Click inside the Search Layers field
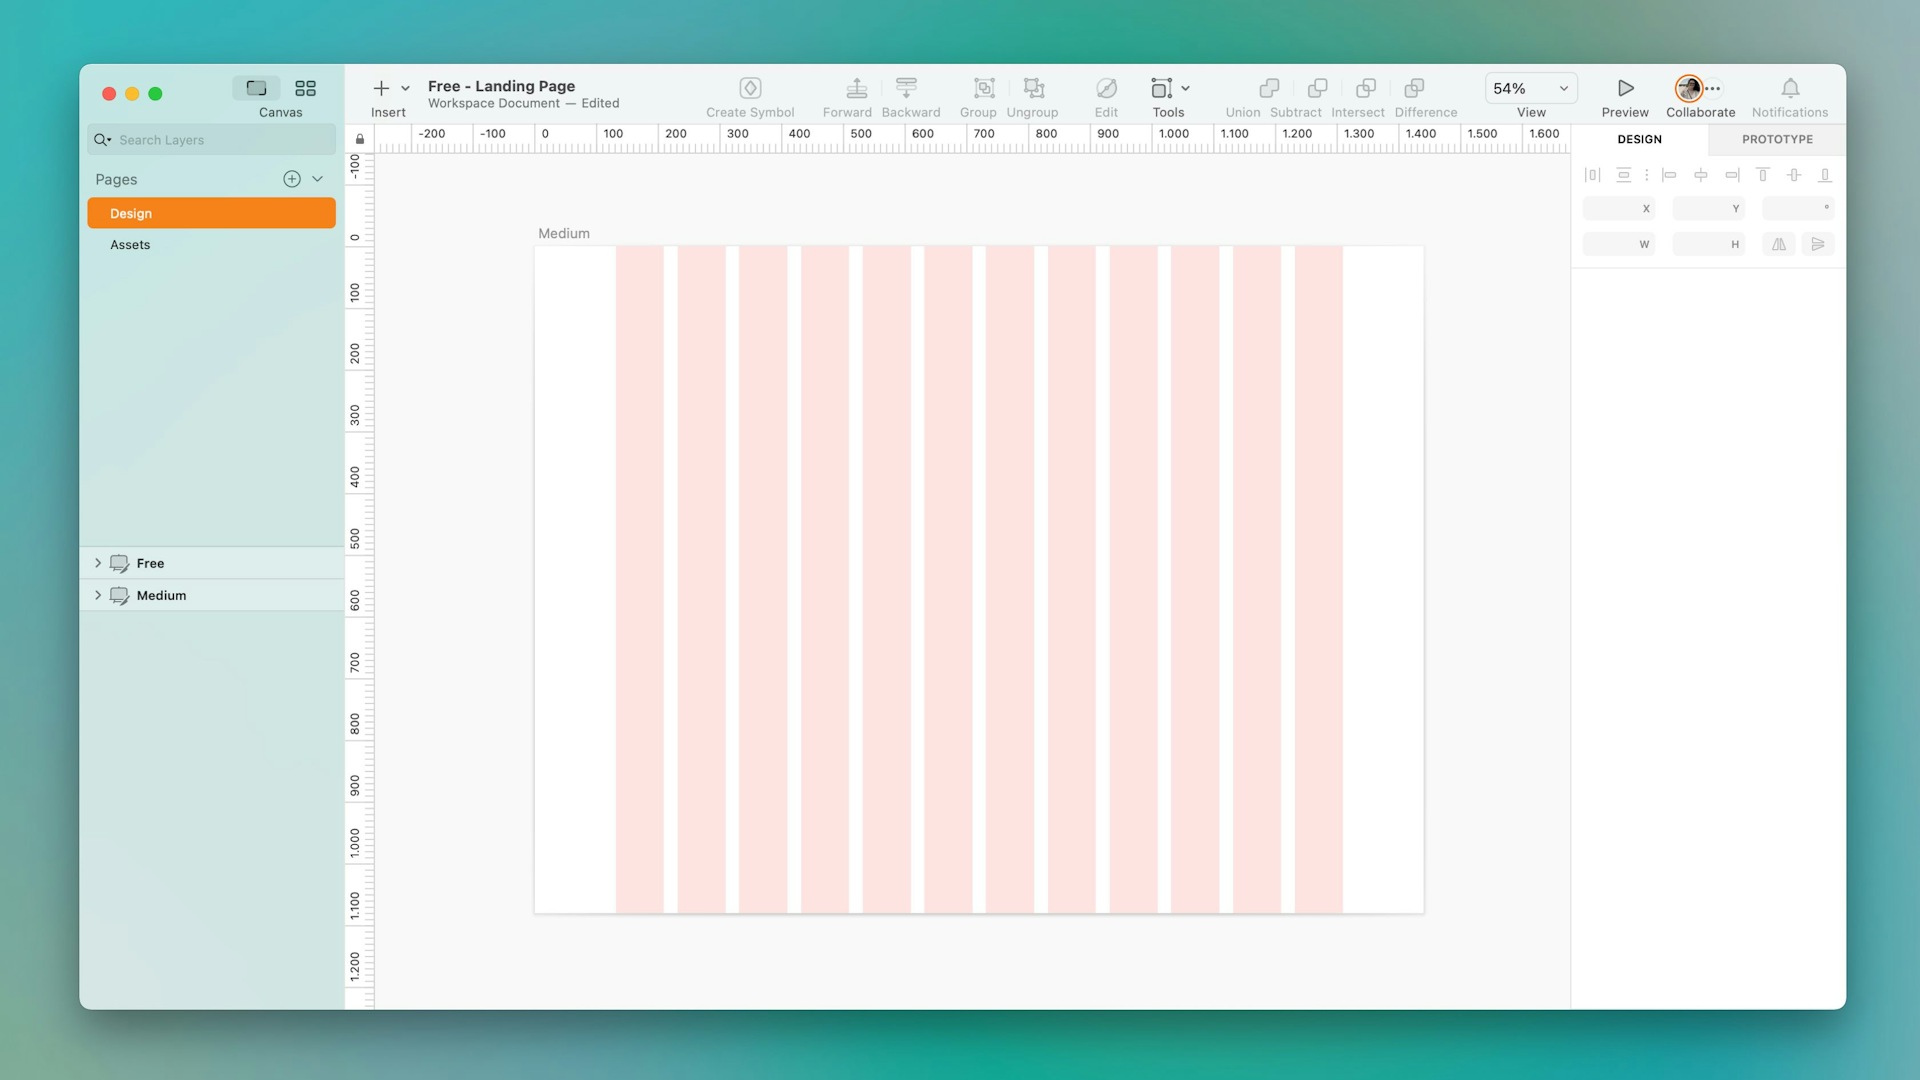The image size is (1920, 1080). (200, 139)
